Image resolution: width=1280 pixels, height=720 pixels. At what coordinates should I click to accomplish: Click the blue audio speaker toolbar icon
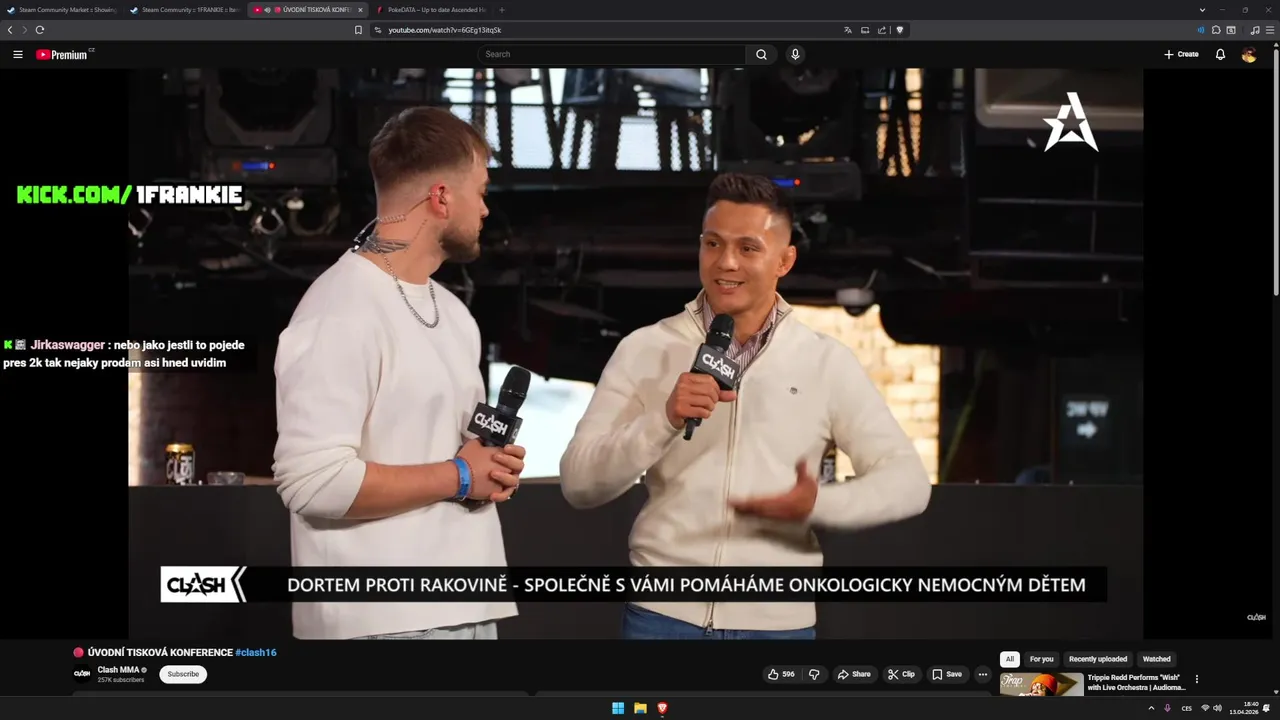1201,30
